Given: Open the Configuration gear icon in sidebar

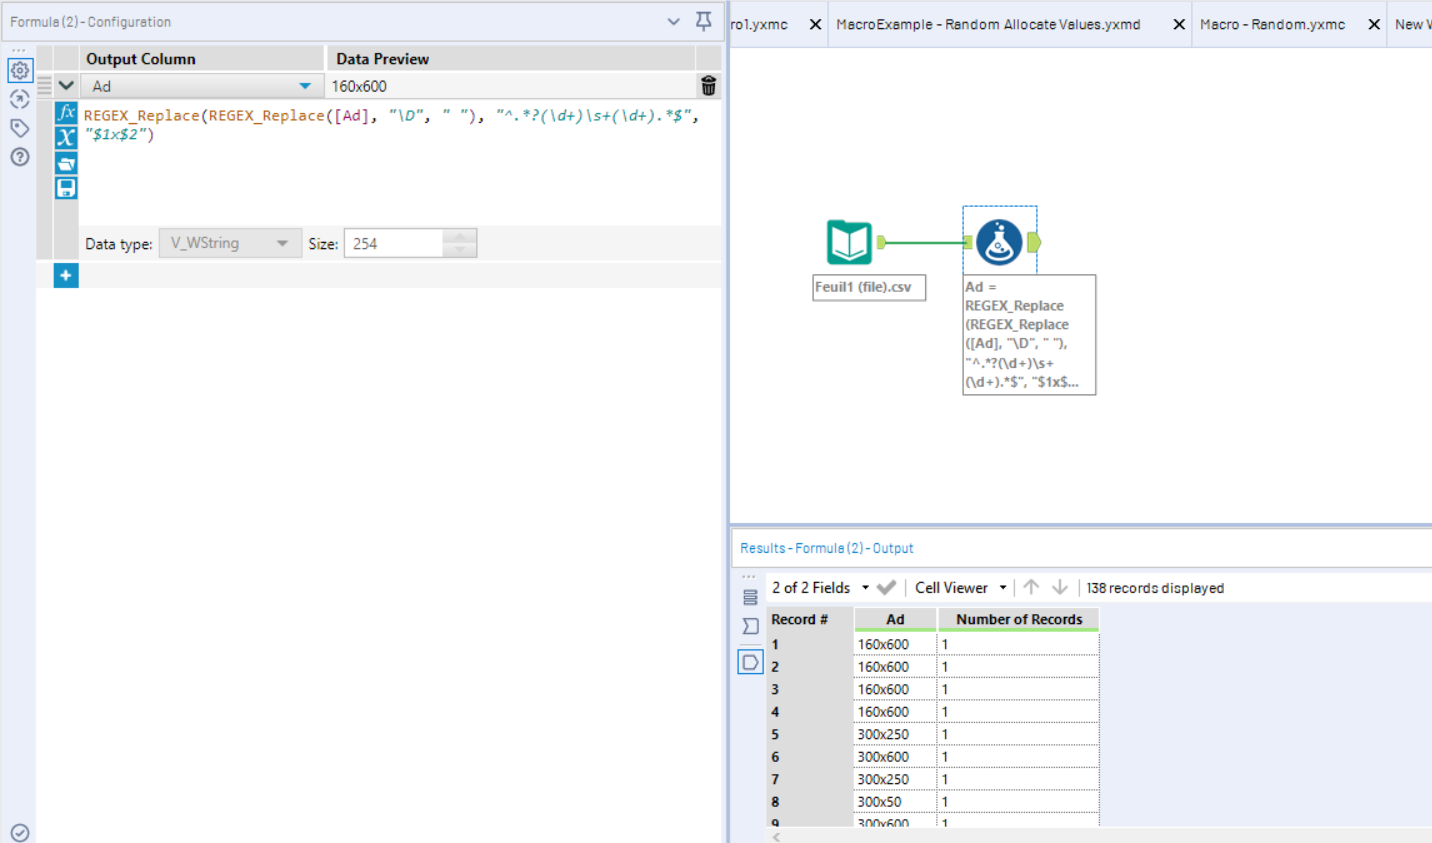Looking at the screenshot, I should coord(20,70).
